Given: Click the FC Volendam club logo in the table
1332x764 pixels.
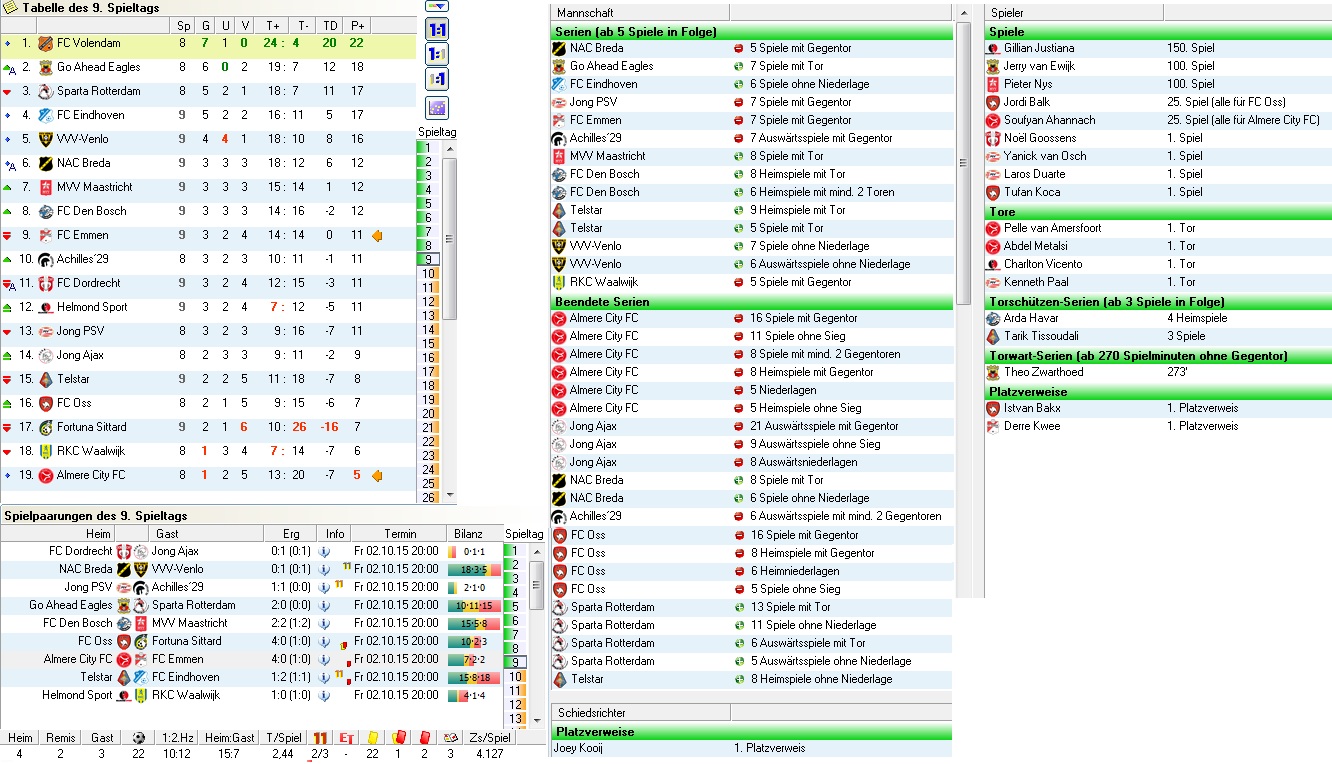Looking at the screenshot, I should pyautogui.click(x=45, y=43).
